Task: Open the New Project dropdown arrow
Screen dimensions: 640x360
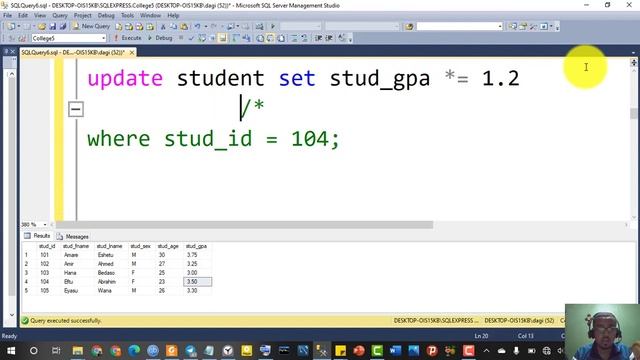Action: [19, 27]
